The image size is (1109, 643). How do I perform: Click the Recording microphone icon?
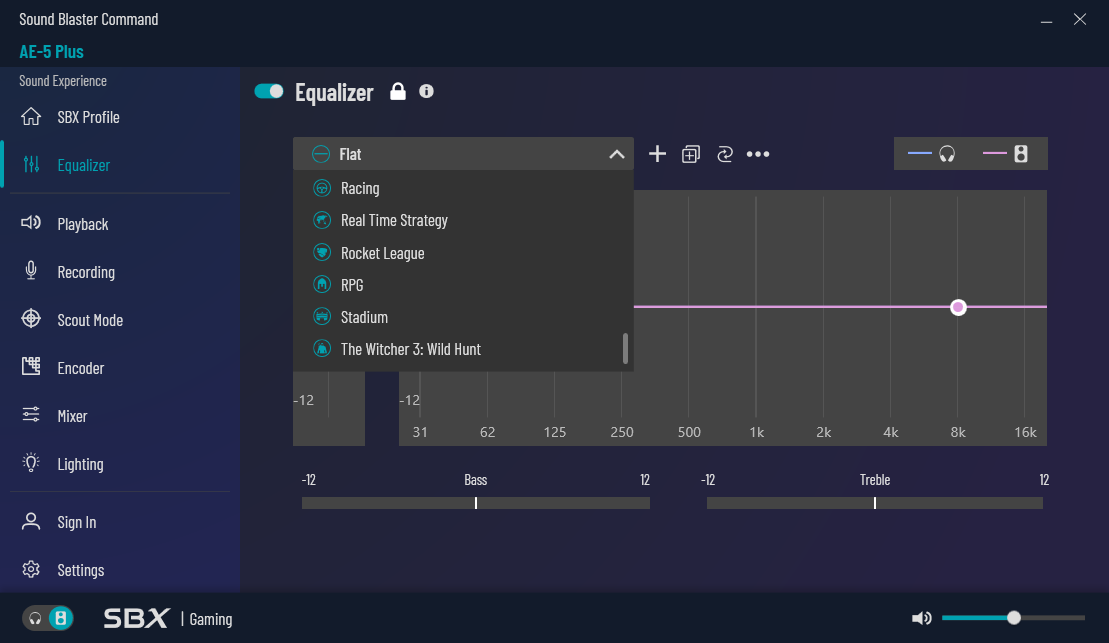(31, 271)
